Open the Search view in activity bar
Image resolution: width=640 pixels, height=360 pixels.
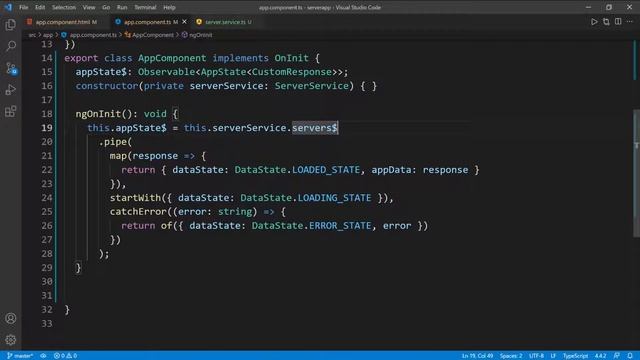point(11,46)
